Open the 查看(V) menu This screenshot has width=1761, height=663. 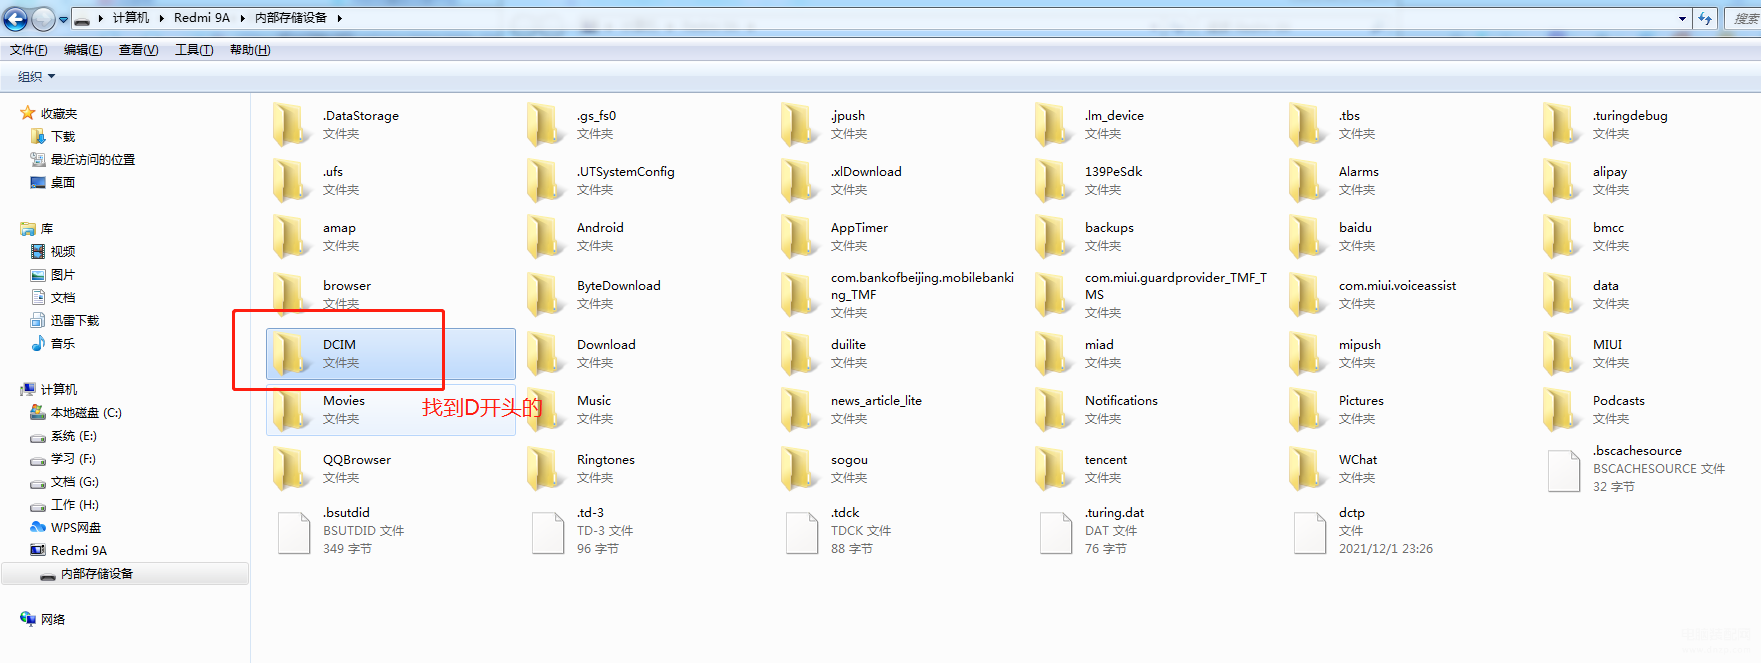138,50
